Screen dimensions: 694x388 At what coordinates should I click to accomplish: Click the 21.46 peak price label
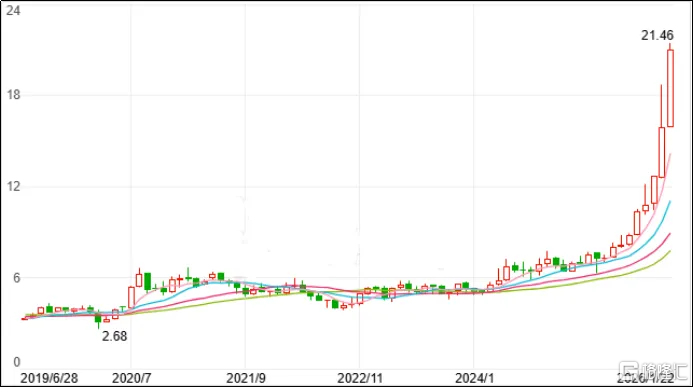point(657,35)
